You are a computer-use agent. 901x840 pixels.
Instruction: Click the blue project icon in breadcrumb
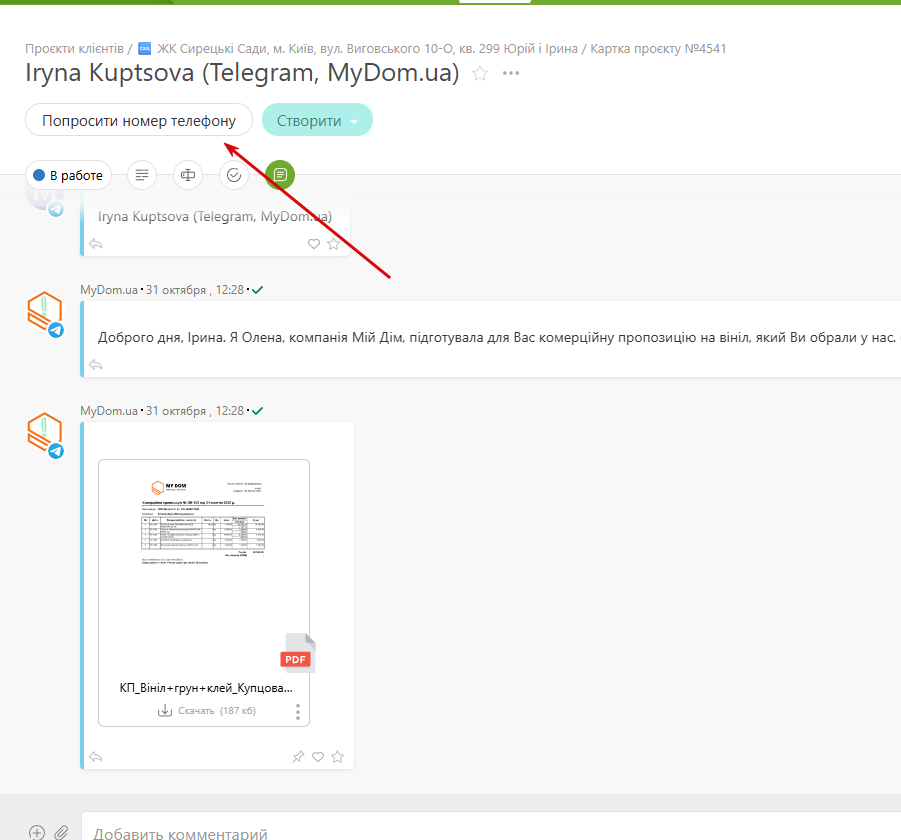pyautogui.click(x=145, y=49)
